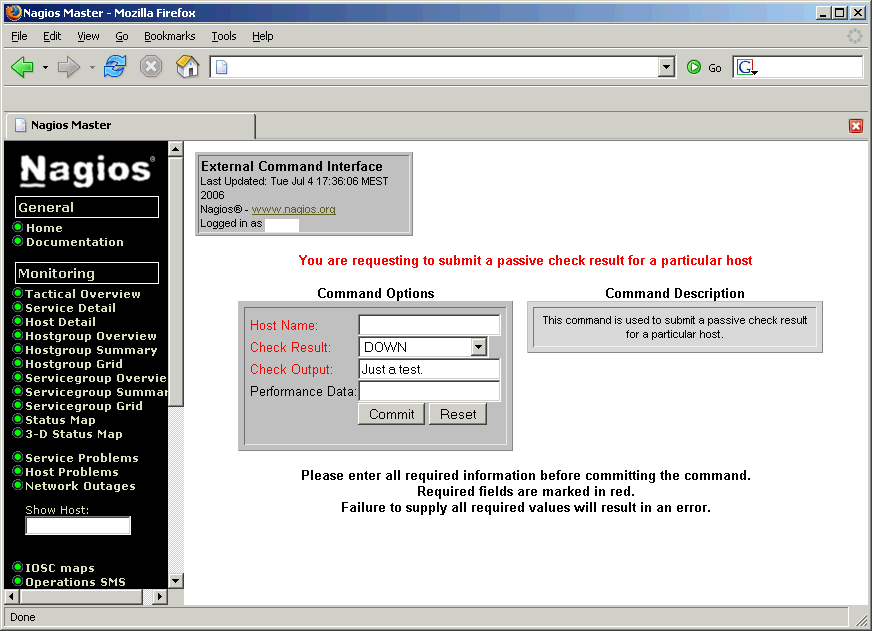Click the page icon in the address bar
Screen dimensions: 872x631
[x=221, y=67]
